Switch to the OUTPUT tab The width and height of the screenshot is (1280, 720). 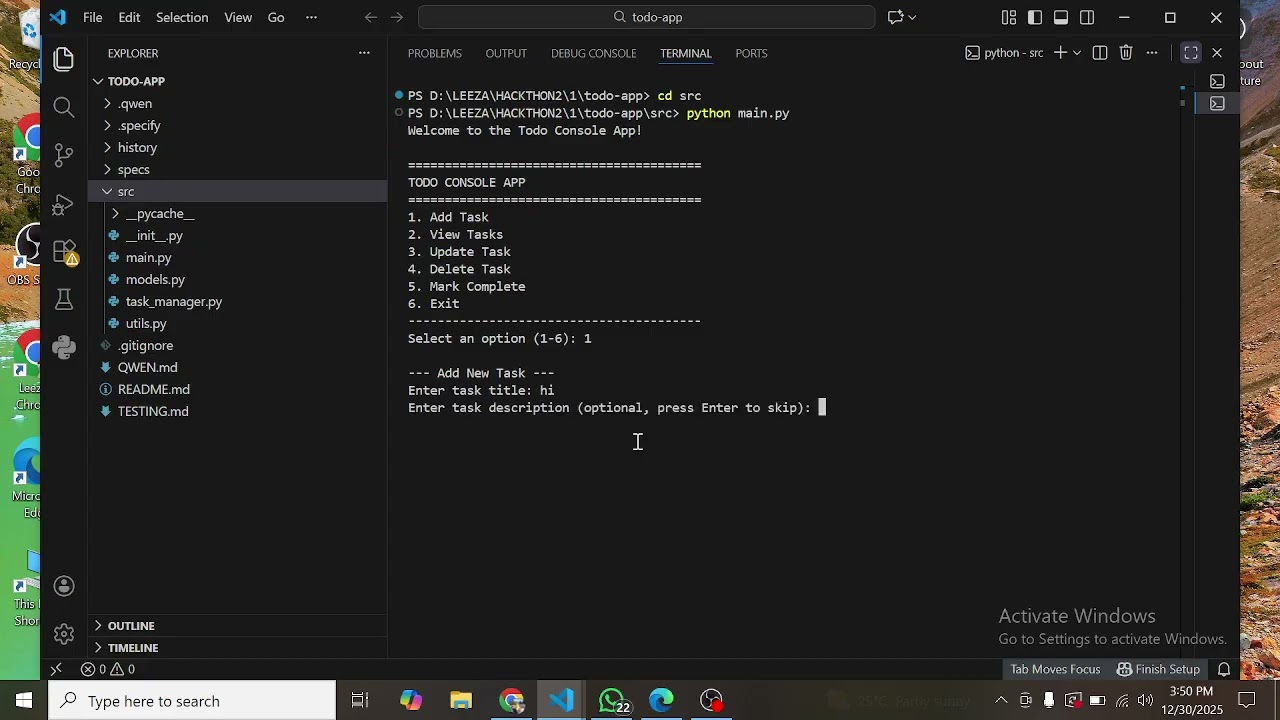(506, 53)
